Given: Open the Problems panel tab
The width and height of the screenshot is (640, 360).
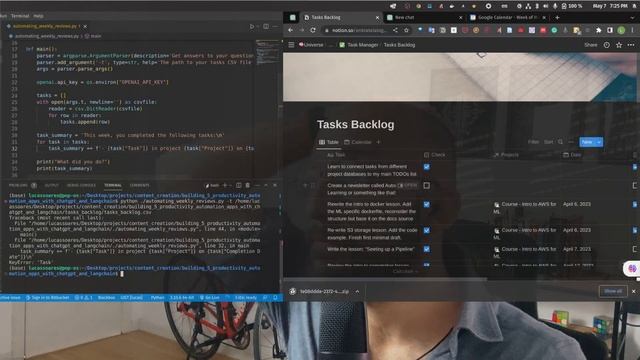Looking at the screenshot, I should [18, 185].
